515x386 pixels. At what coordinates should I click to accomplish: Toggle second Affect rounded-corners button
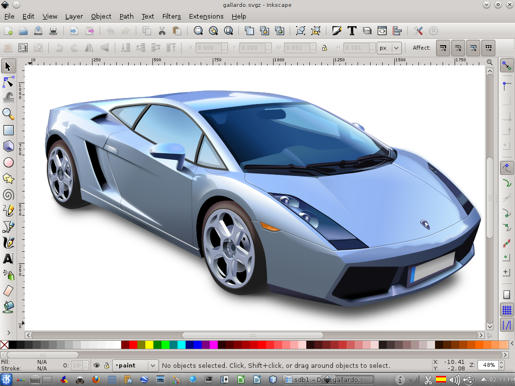[x=458, y=48]
